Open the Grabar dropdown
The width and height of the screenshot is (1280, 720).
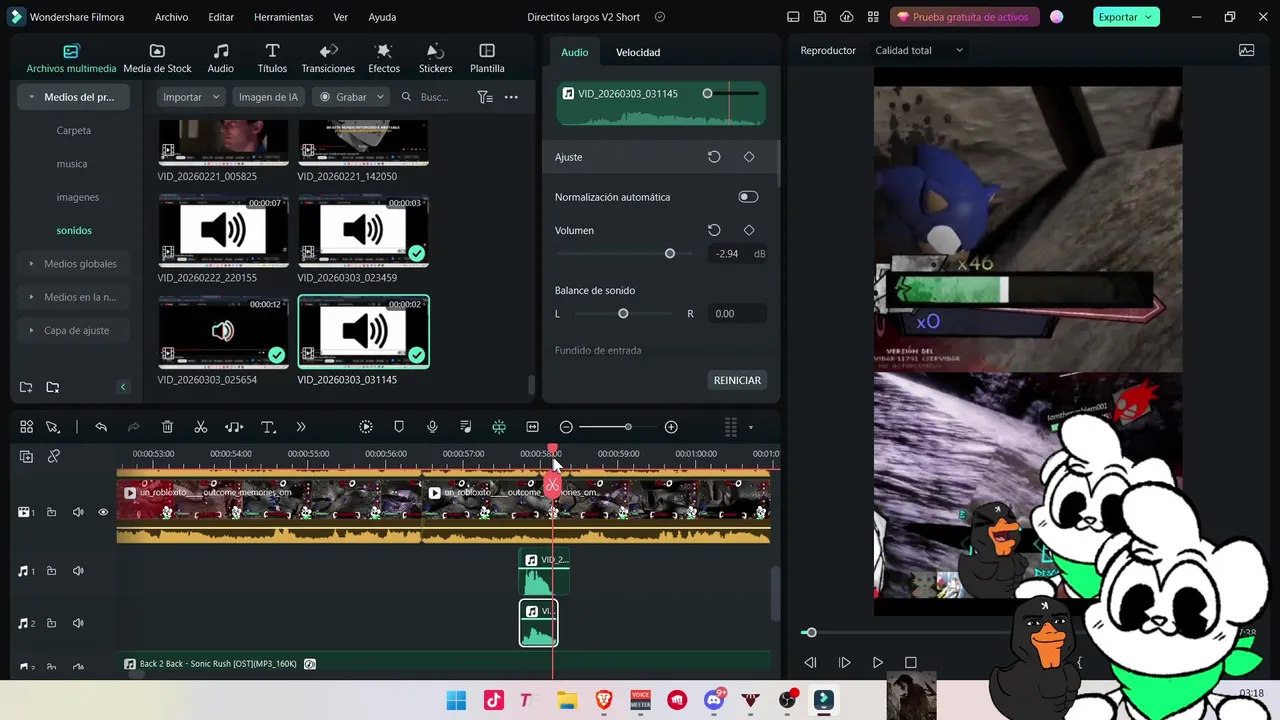pos(351,97)
